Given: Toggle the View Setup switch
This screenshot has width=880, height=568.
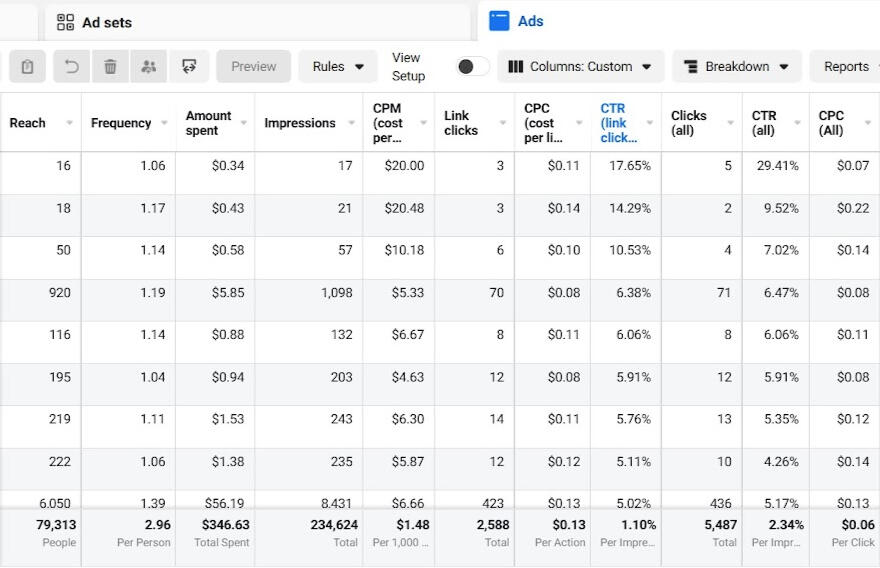Looking at the screenshot, I should click(x=472, y=67).
